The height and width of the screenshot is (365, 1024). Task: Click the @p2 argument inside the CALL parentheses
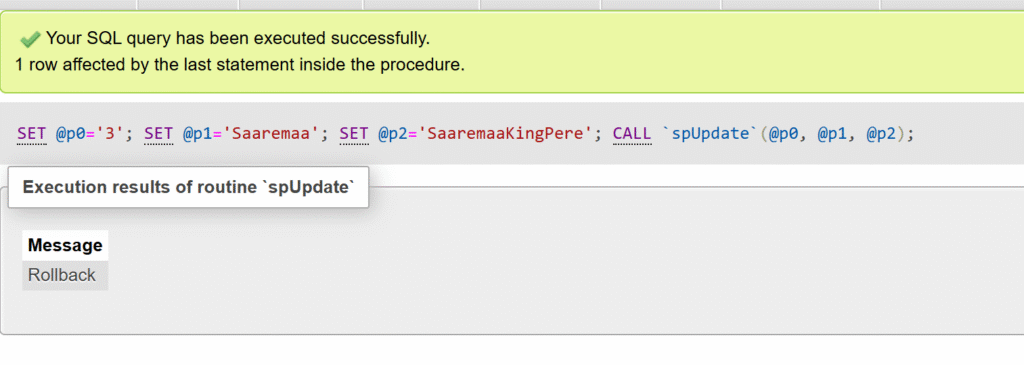(x=881, y=134)
